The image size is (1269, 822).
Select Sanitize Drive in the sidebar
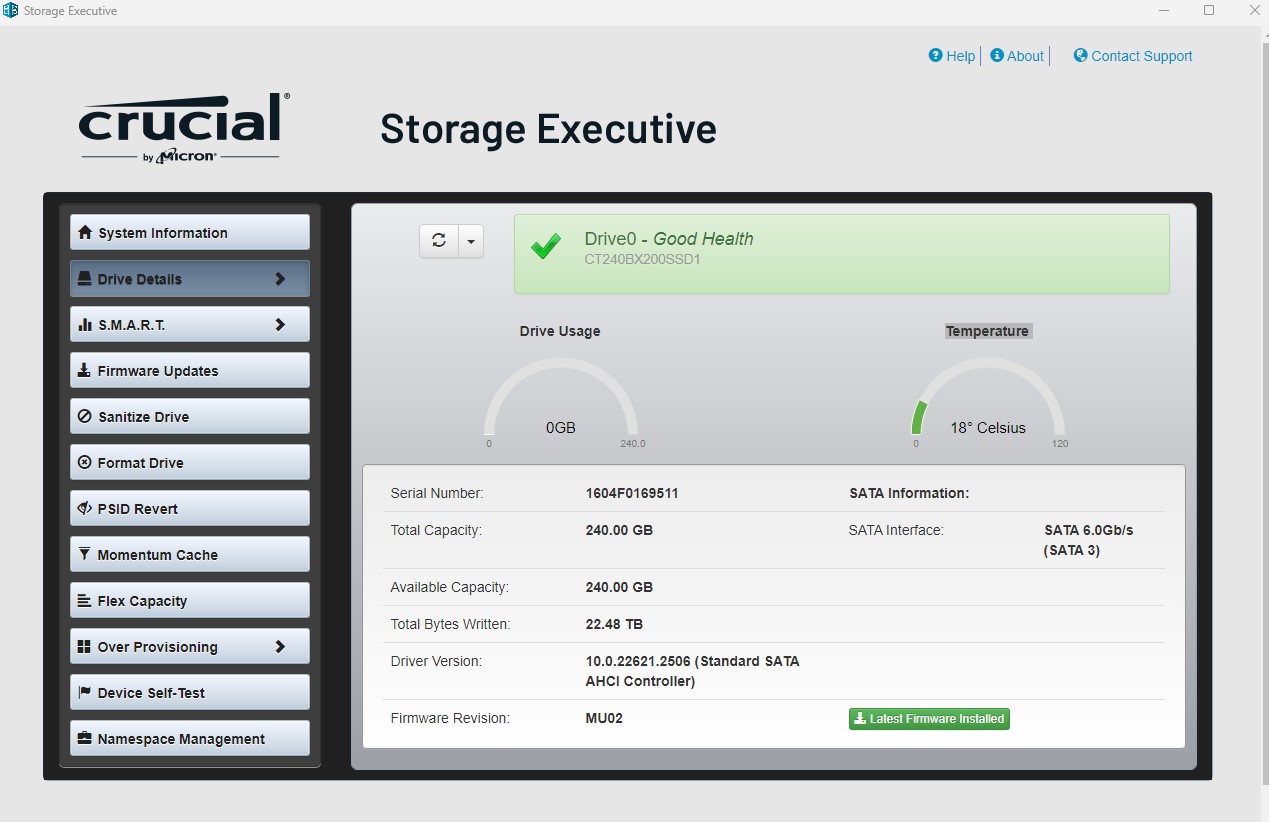tap(189, 417)
